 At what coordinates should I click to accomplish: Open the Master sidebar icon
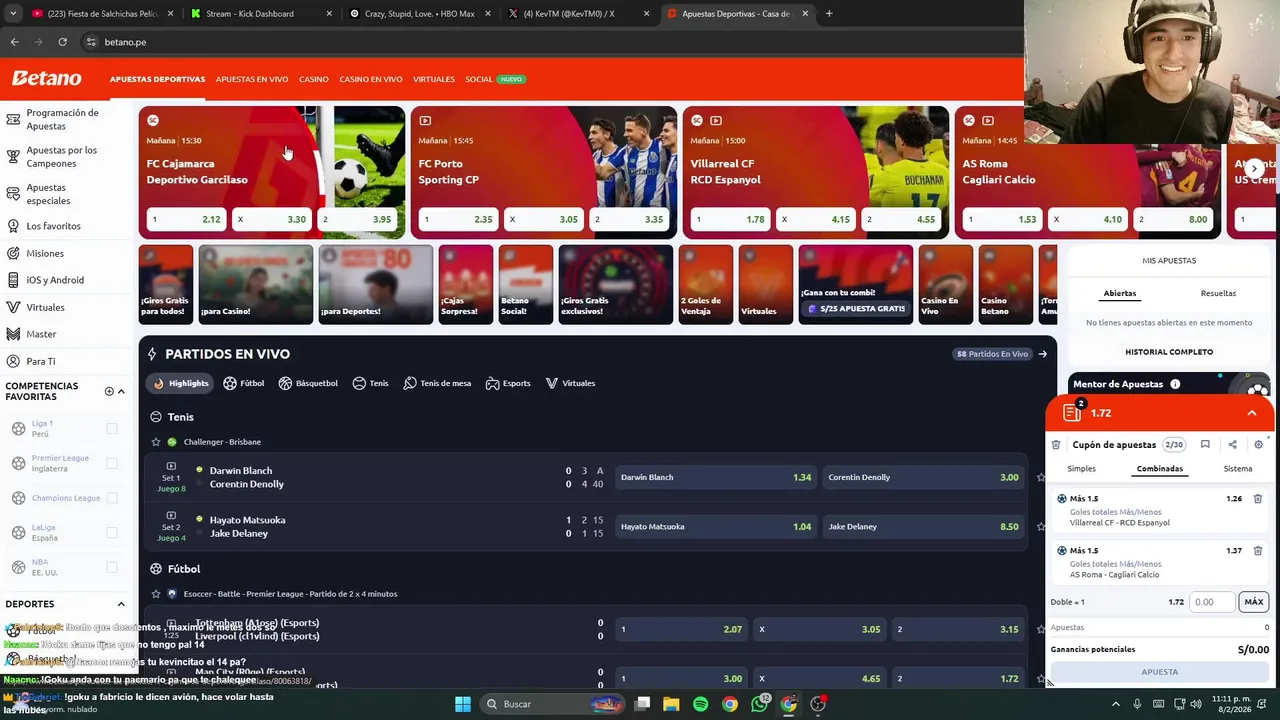point(13,334)
